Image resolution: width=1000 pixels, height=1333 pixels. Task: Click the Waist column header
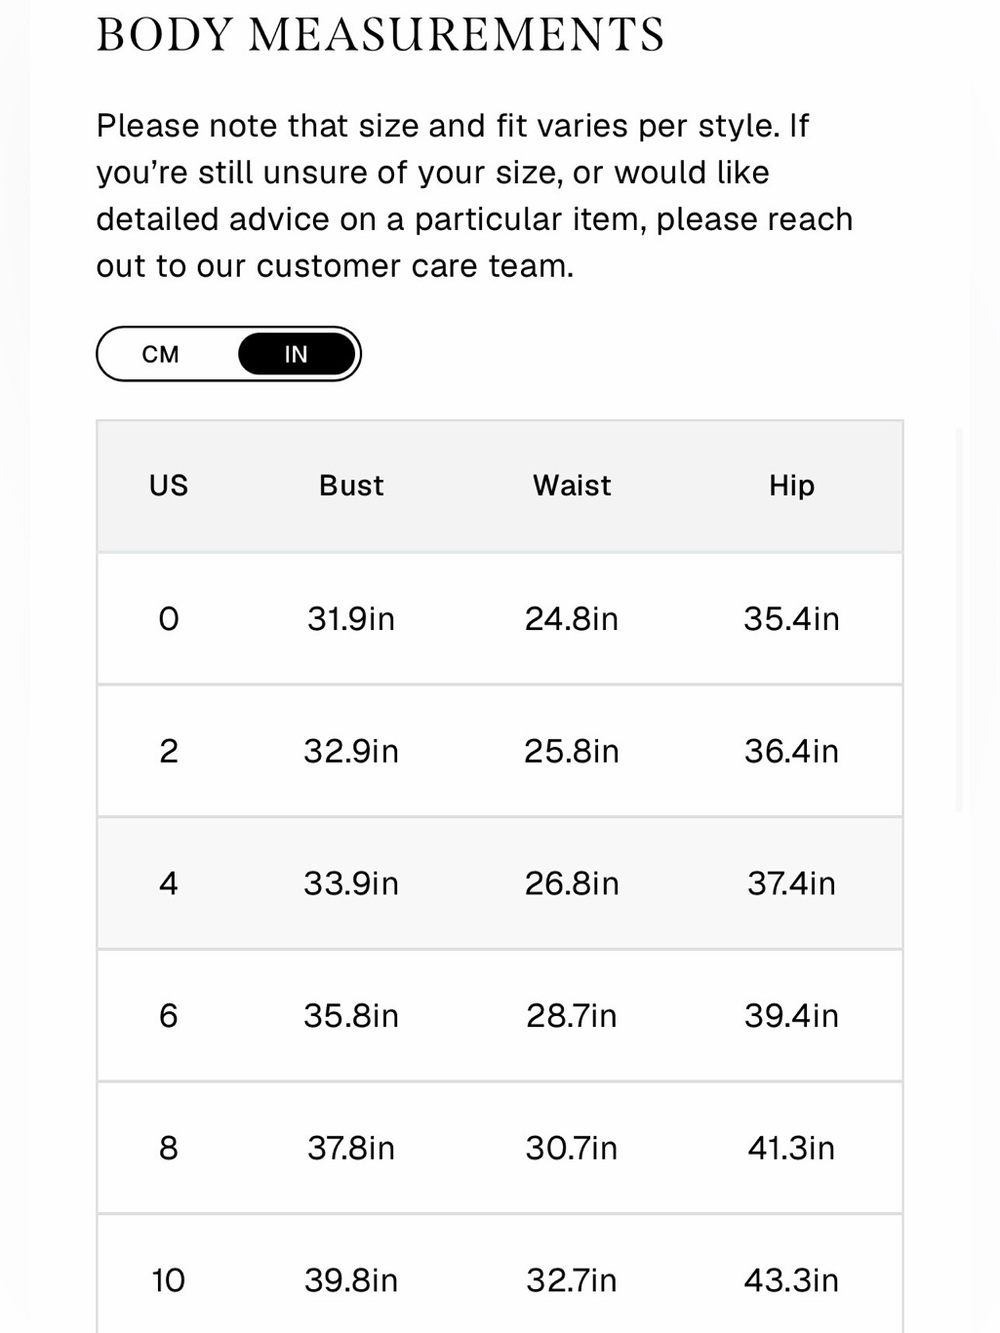coord(571,485)
